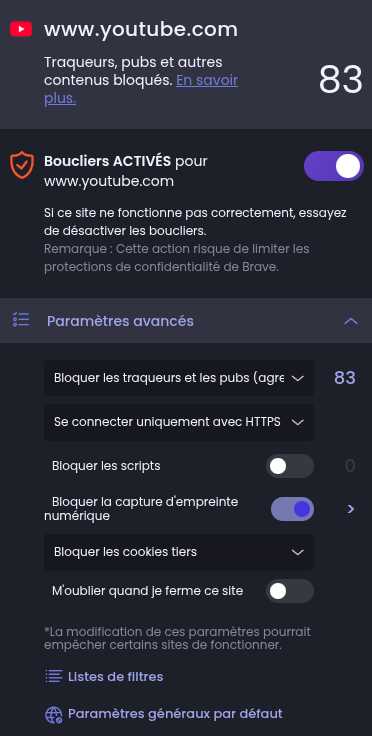The width and height of the screenshot is (372, 736).
Task: Click the Paramètres avancés header
Action: pyautogui.click(x=186, y=321)
